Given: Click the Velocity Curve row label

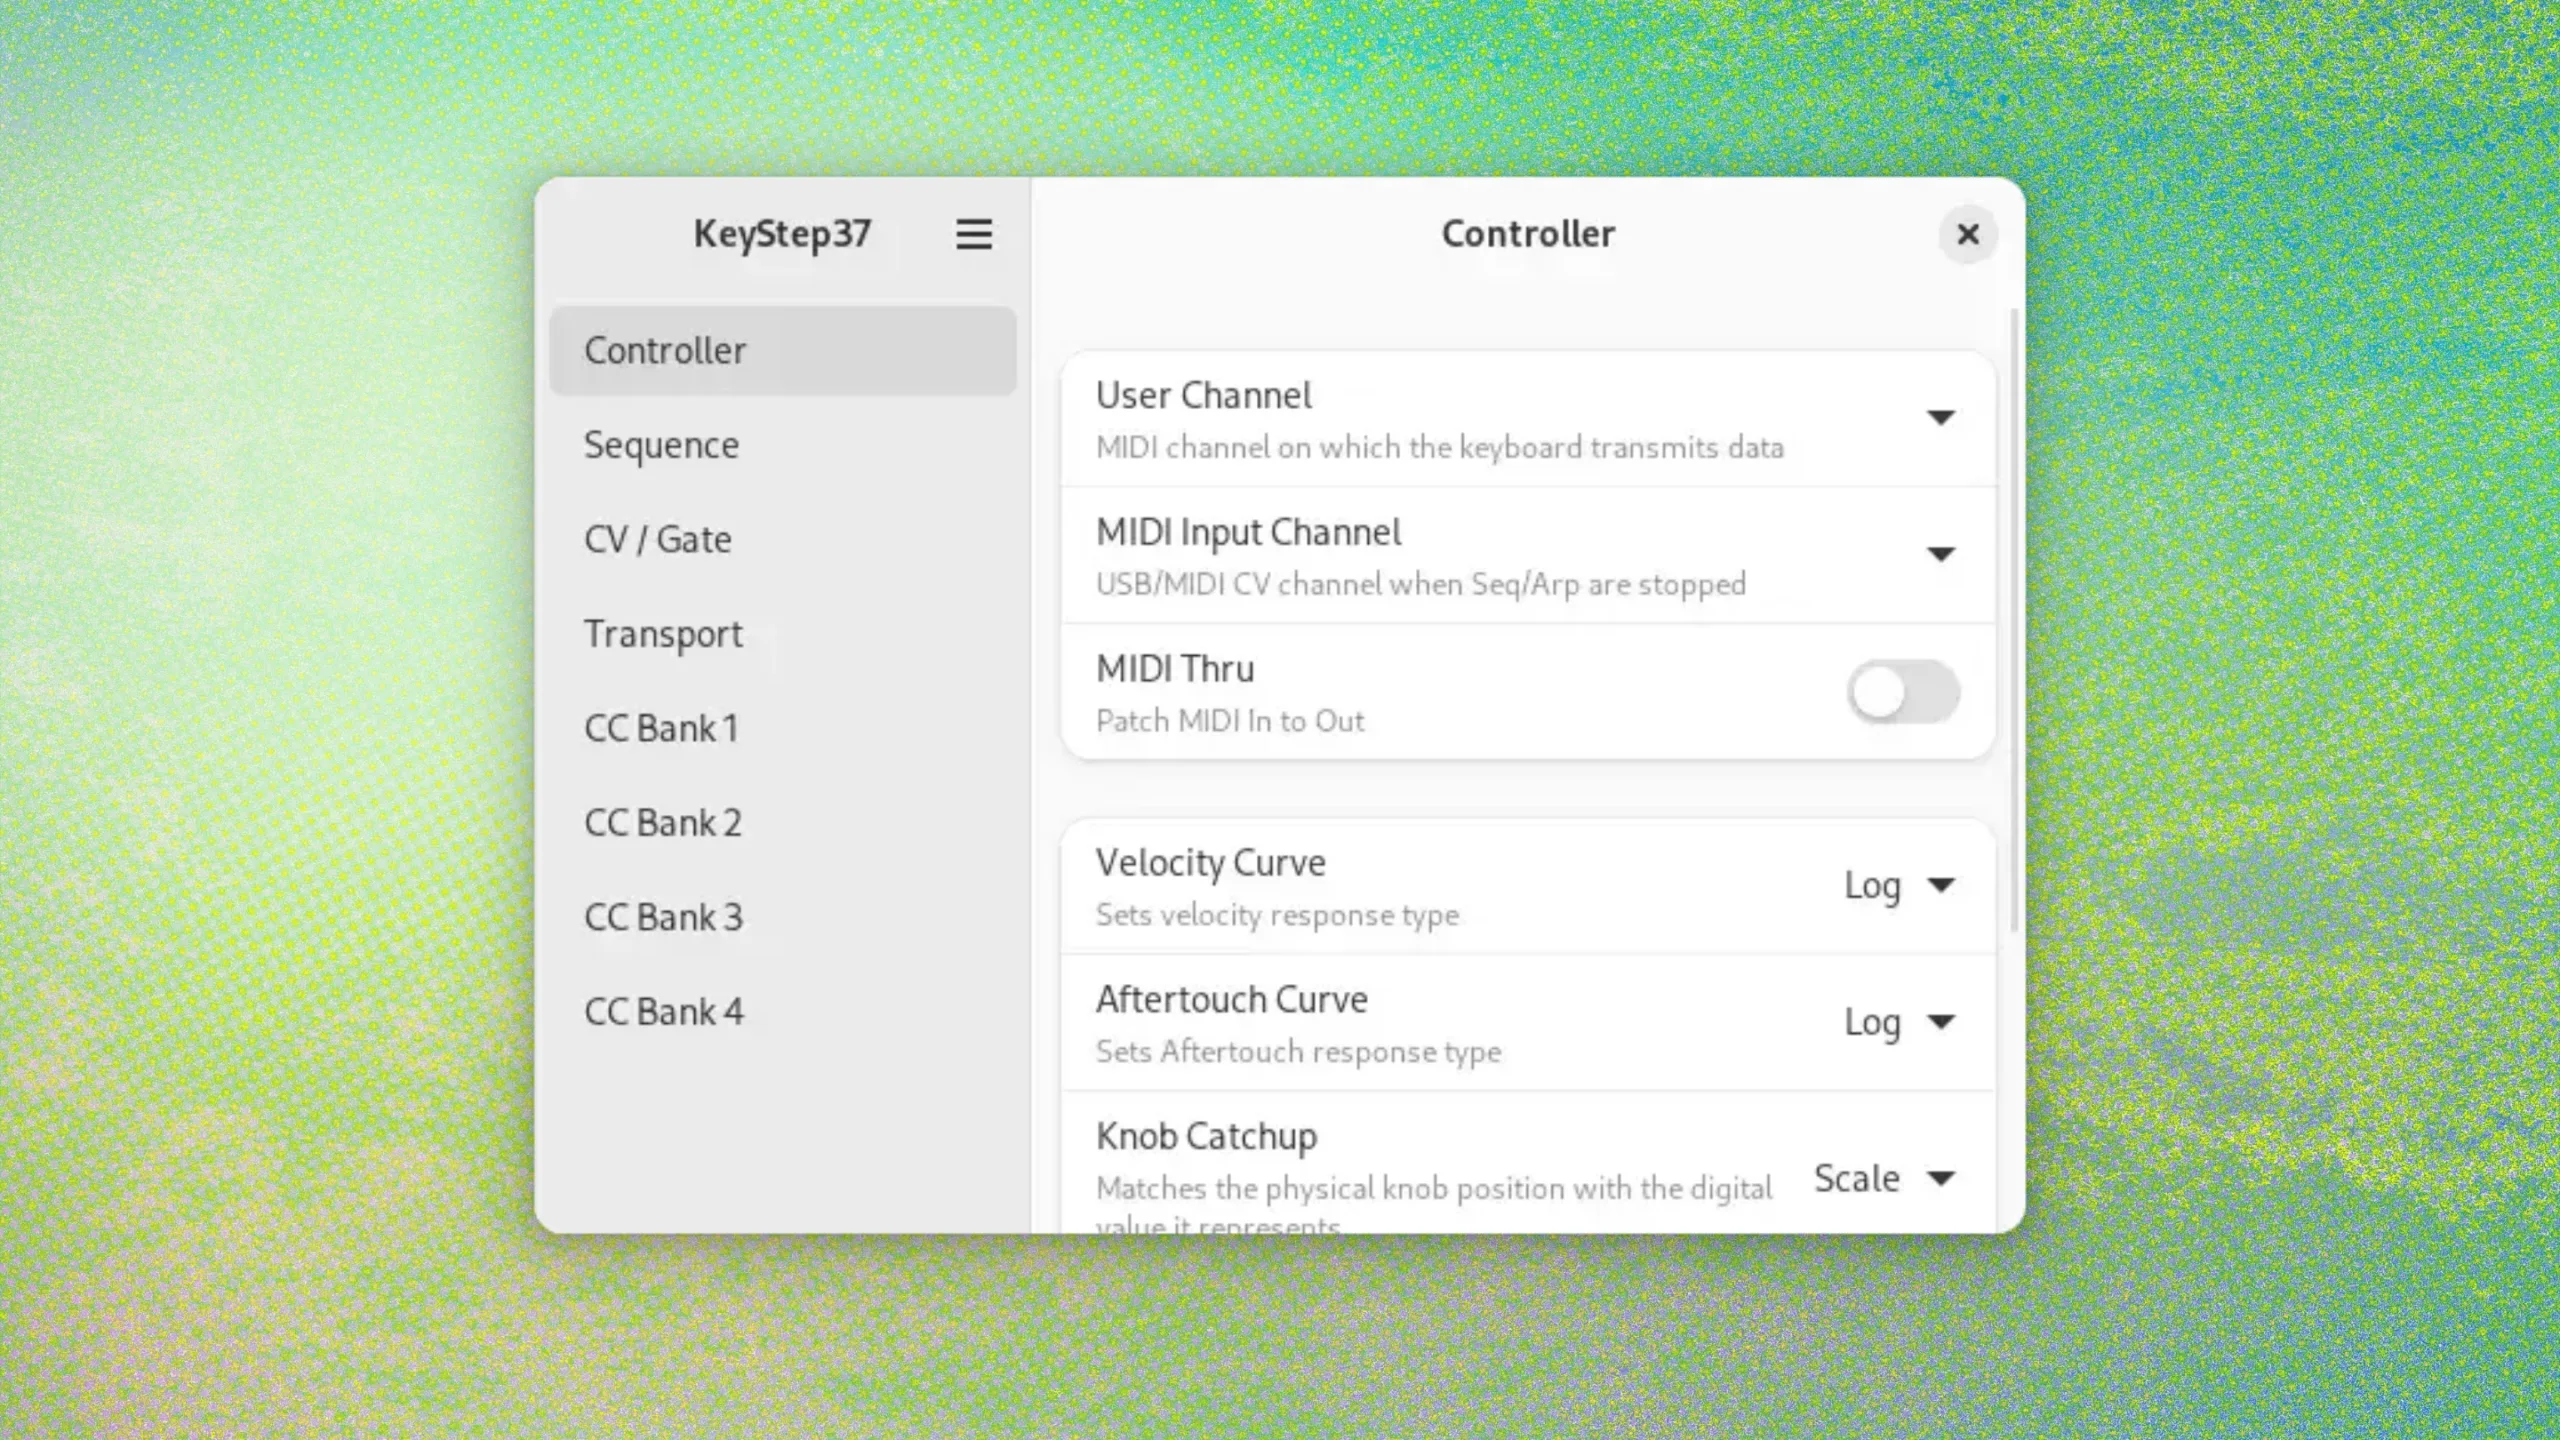Looking at the screenshot, I should [x=1211, y=863].
